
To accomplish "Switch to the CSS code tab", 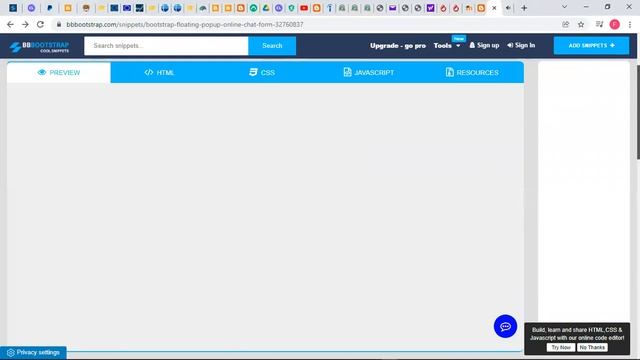I will [x=262, y=73].
